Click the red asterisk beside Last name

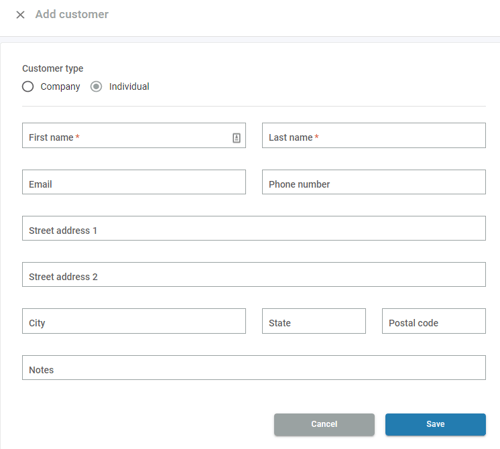[317, 136]
